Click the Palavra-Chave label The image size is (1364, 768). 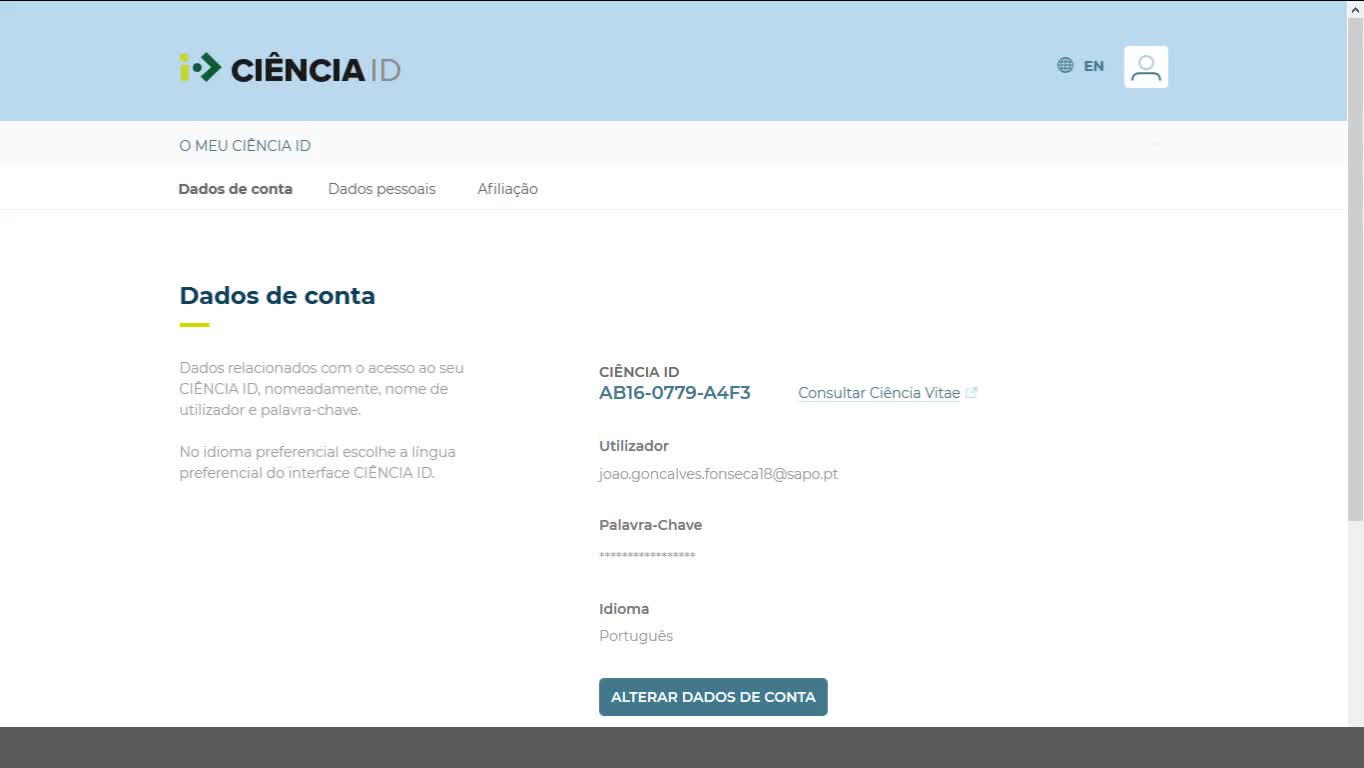pyautogui.click(x=650, y=525)
